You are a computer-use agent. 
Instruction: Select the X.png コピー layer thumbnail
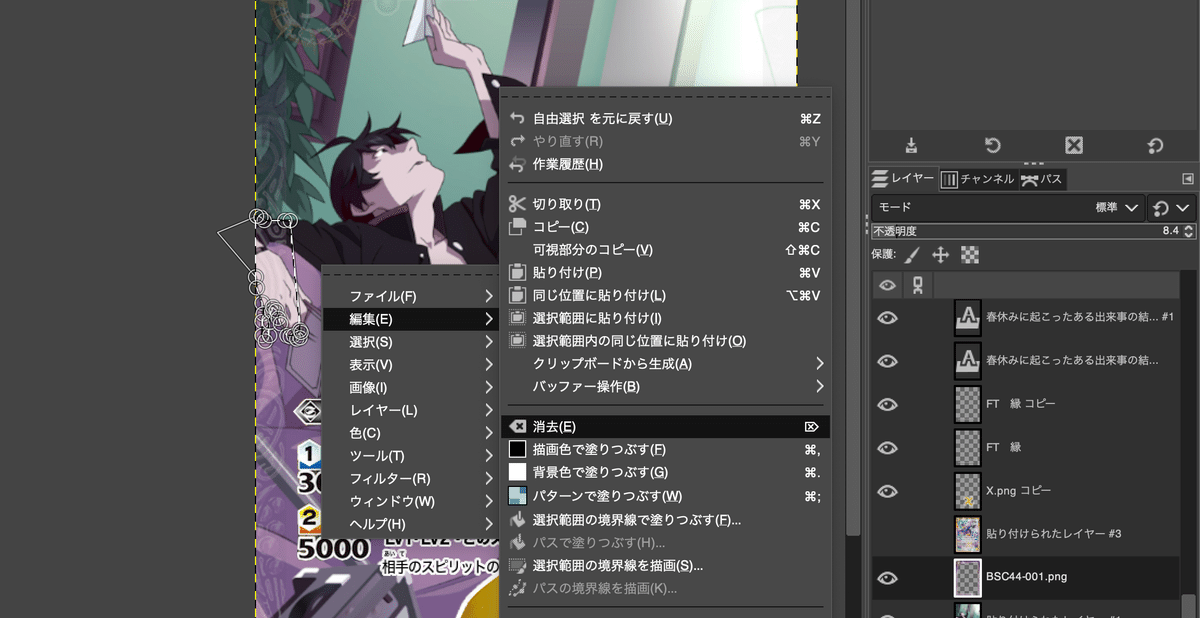pyautogui.click(x=968, y=491)
